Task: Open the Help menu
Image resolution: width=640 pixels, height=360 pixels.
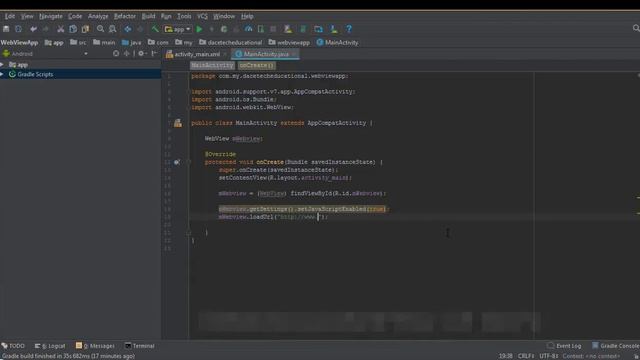Action: tap(247, 16)
